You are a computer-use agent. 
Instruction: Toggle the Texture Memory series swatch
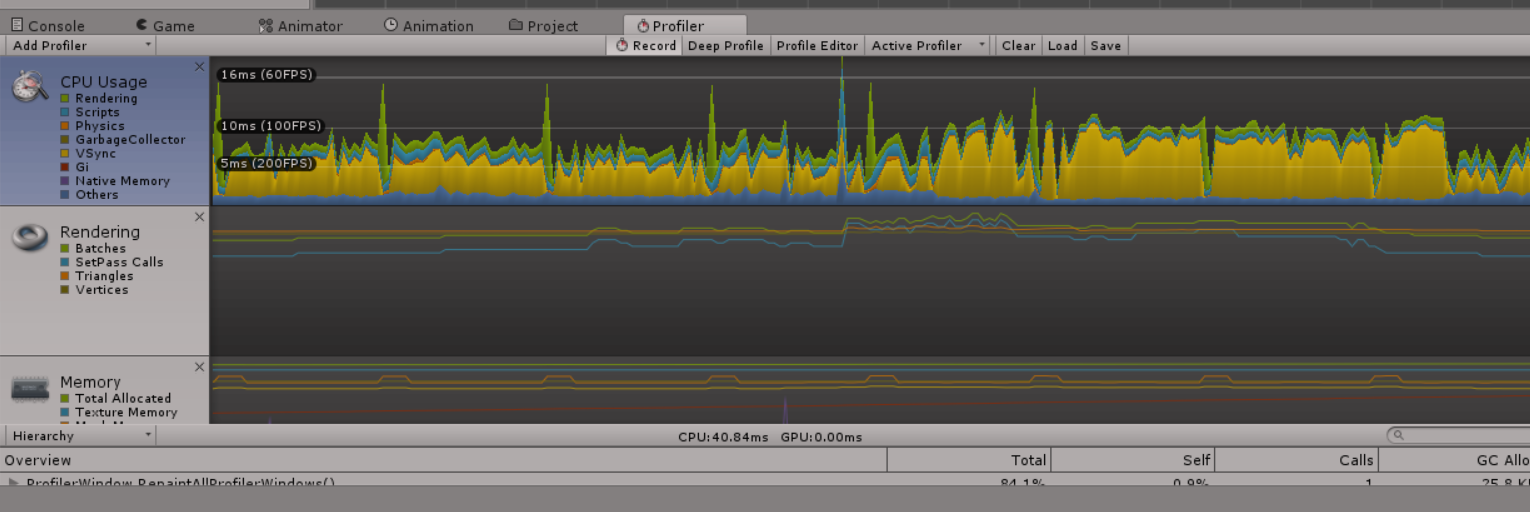[x=65, y=412]
